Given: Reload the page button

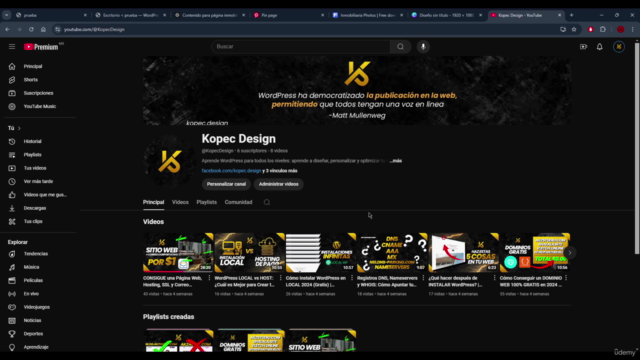Looking at the screenshot, I should [31, 29].
